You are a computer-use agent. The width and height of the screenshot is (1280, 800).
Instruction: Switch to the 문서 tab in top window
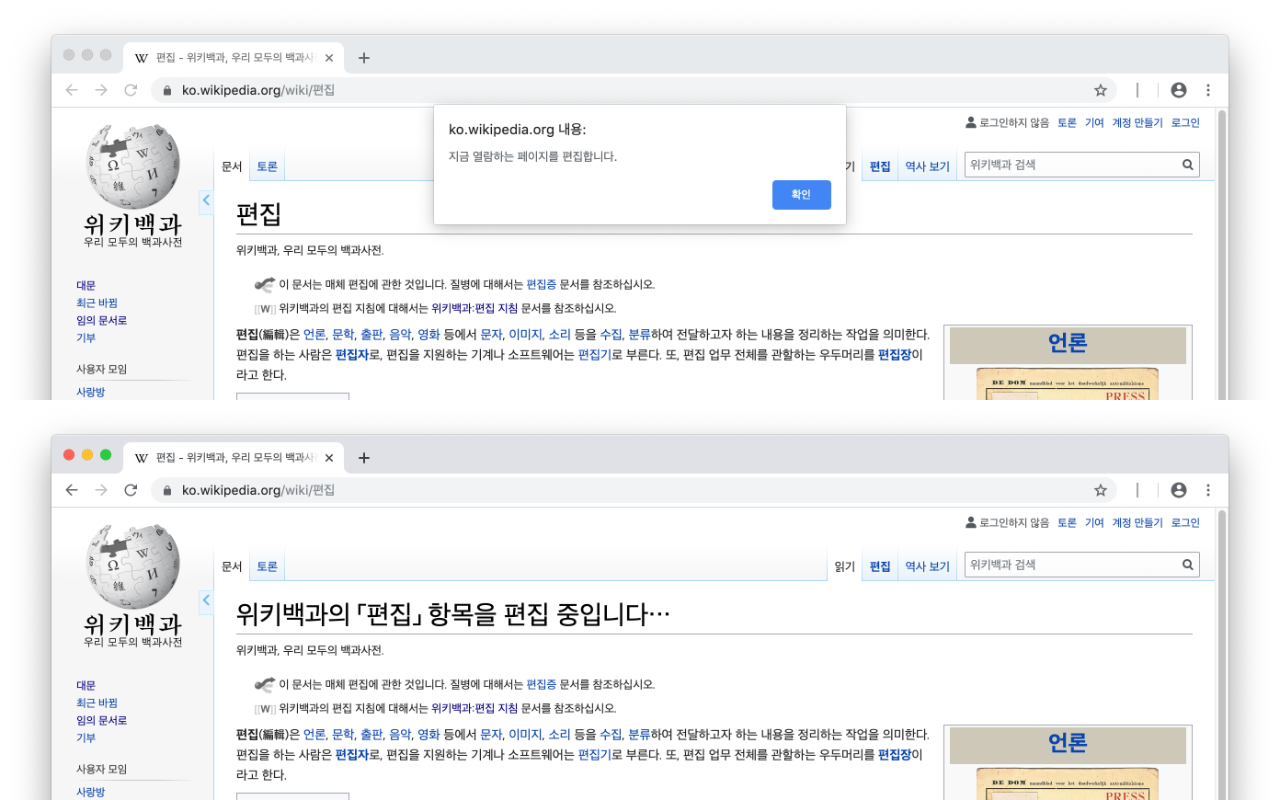point(232,167)
